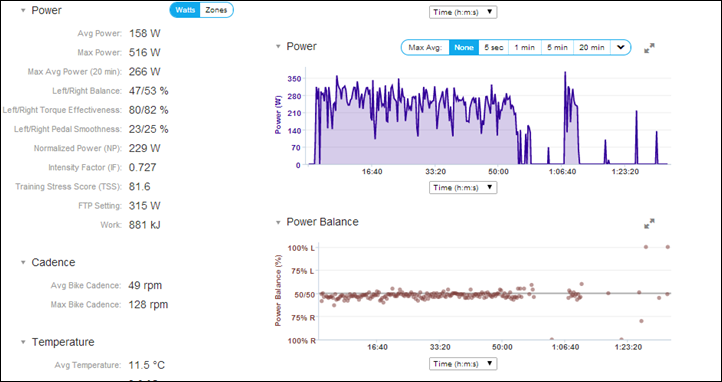Click Avg Temperature 11.5 °C value
This screenshot has height=382, width=722.
tap(146, 365)
